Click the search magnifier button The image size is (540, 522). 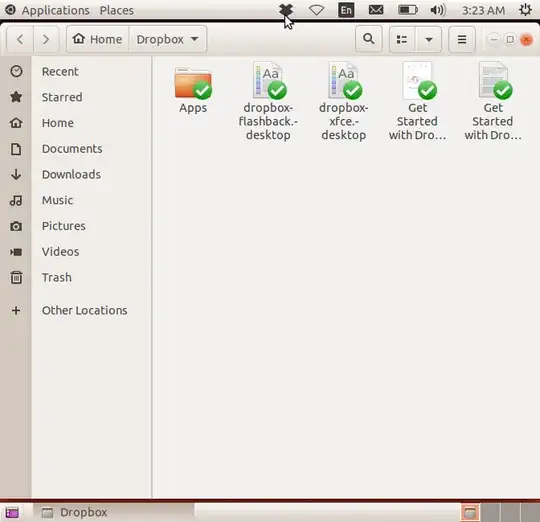pyautogui.click(x=368, y=39)
